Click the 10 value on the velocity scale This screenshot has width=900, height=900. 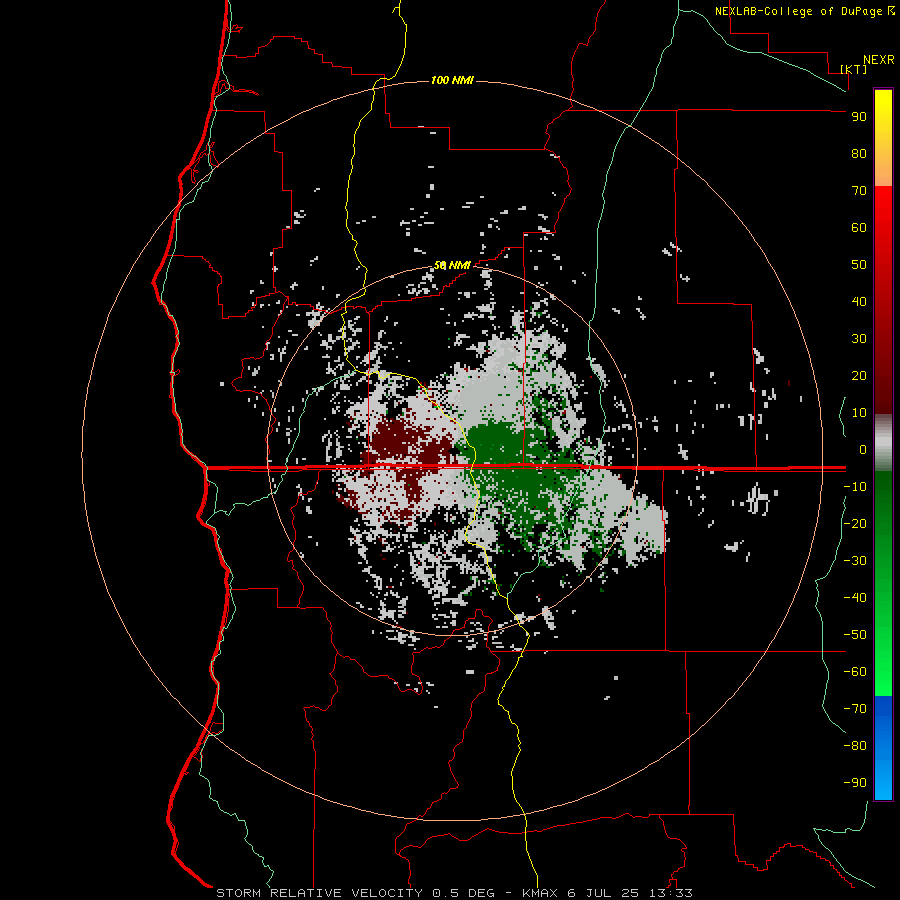[859, 413]
